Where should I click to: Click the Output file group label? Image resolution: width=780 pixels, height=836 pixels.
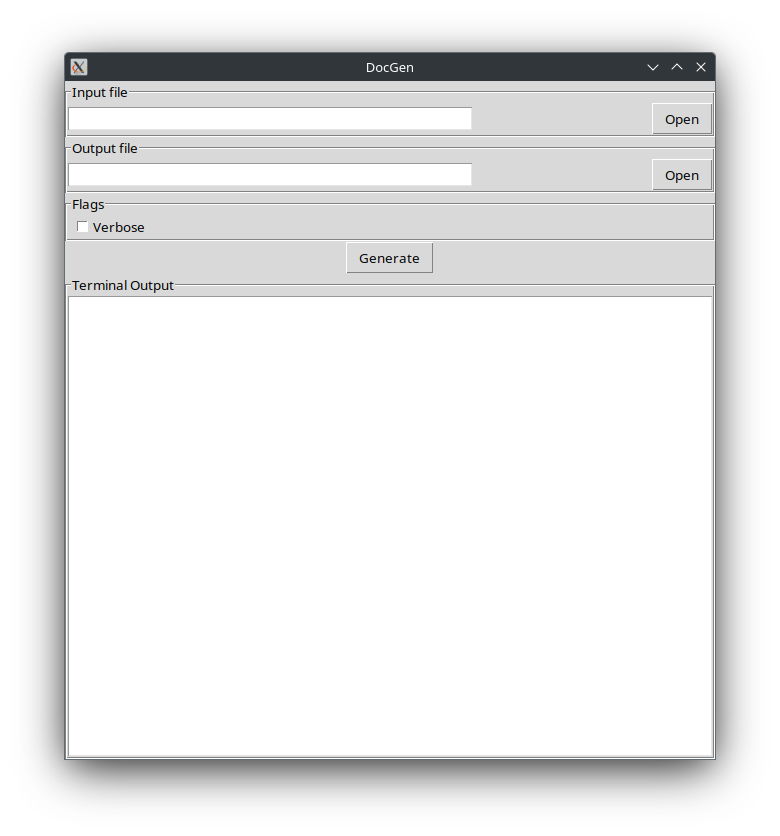tap(104, 149)
